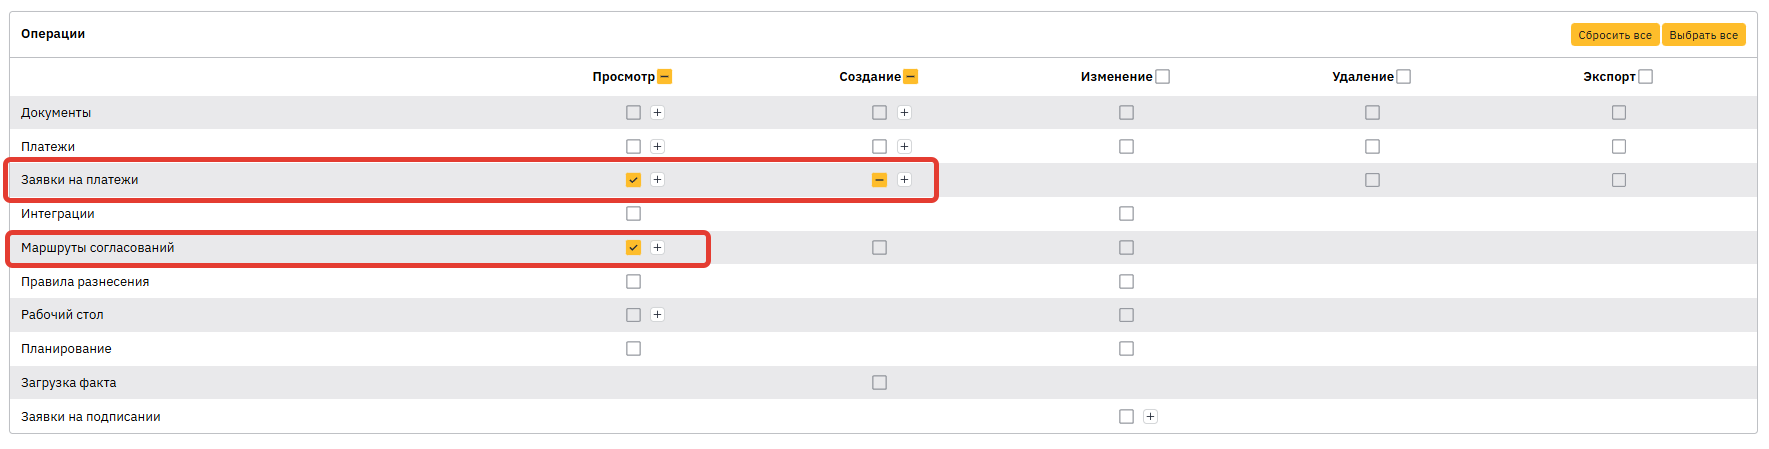Check the Удаление column header checkbox
This screenshot has width=1769, height=449.
(1403, 77)
